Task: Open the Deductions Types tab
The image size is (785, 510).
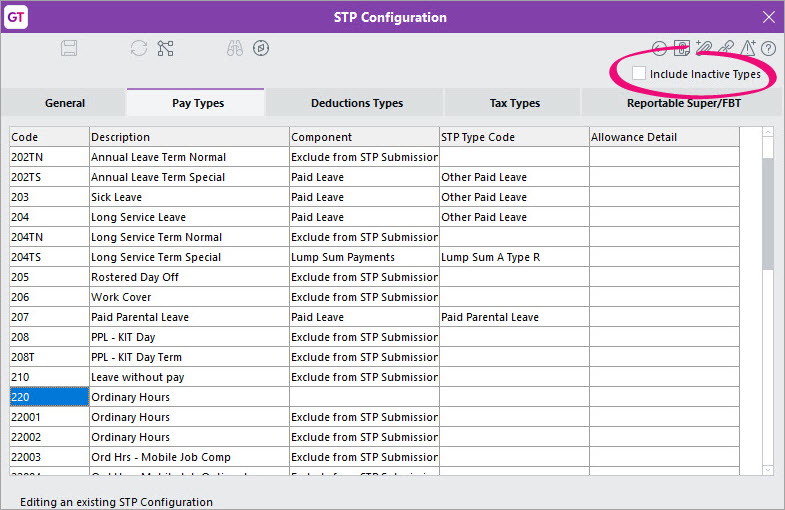Action: pos(356,103)
